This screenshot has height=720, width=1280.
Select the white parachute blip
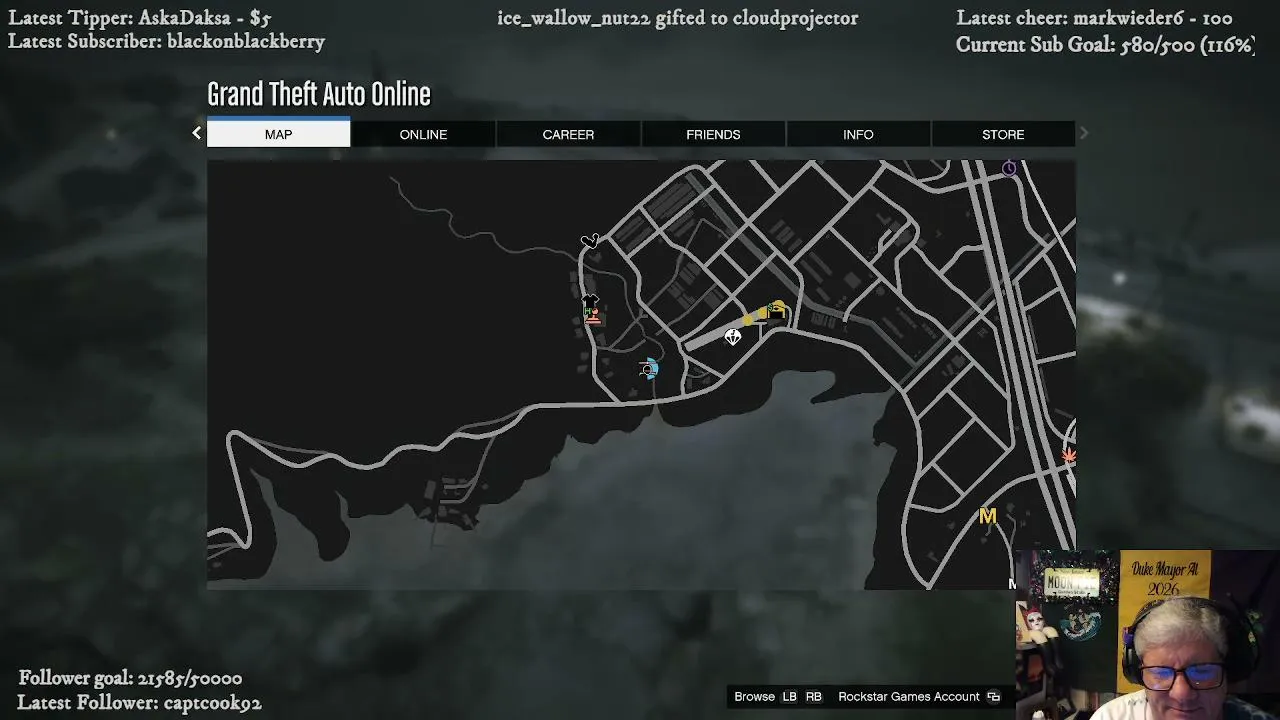tap(733, 337)
